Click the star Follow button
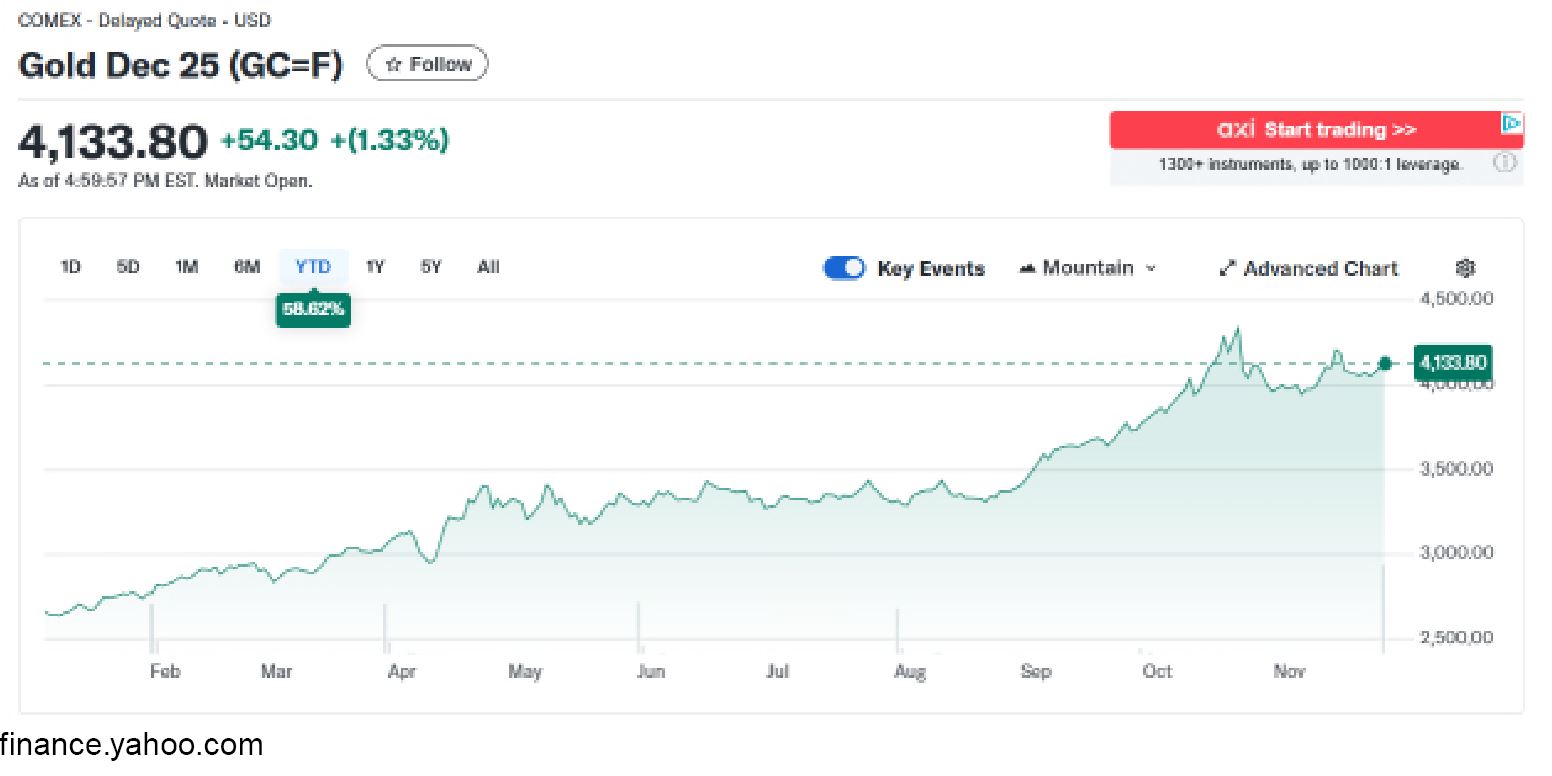Viewport: 1552px width, 776px height. (428, 64)
